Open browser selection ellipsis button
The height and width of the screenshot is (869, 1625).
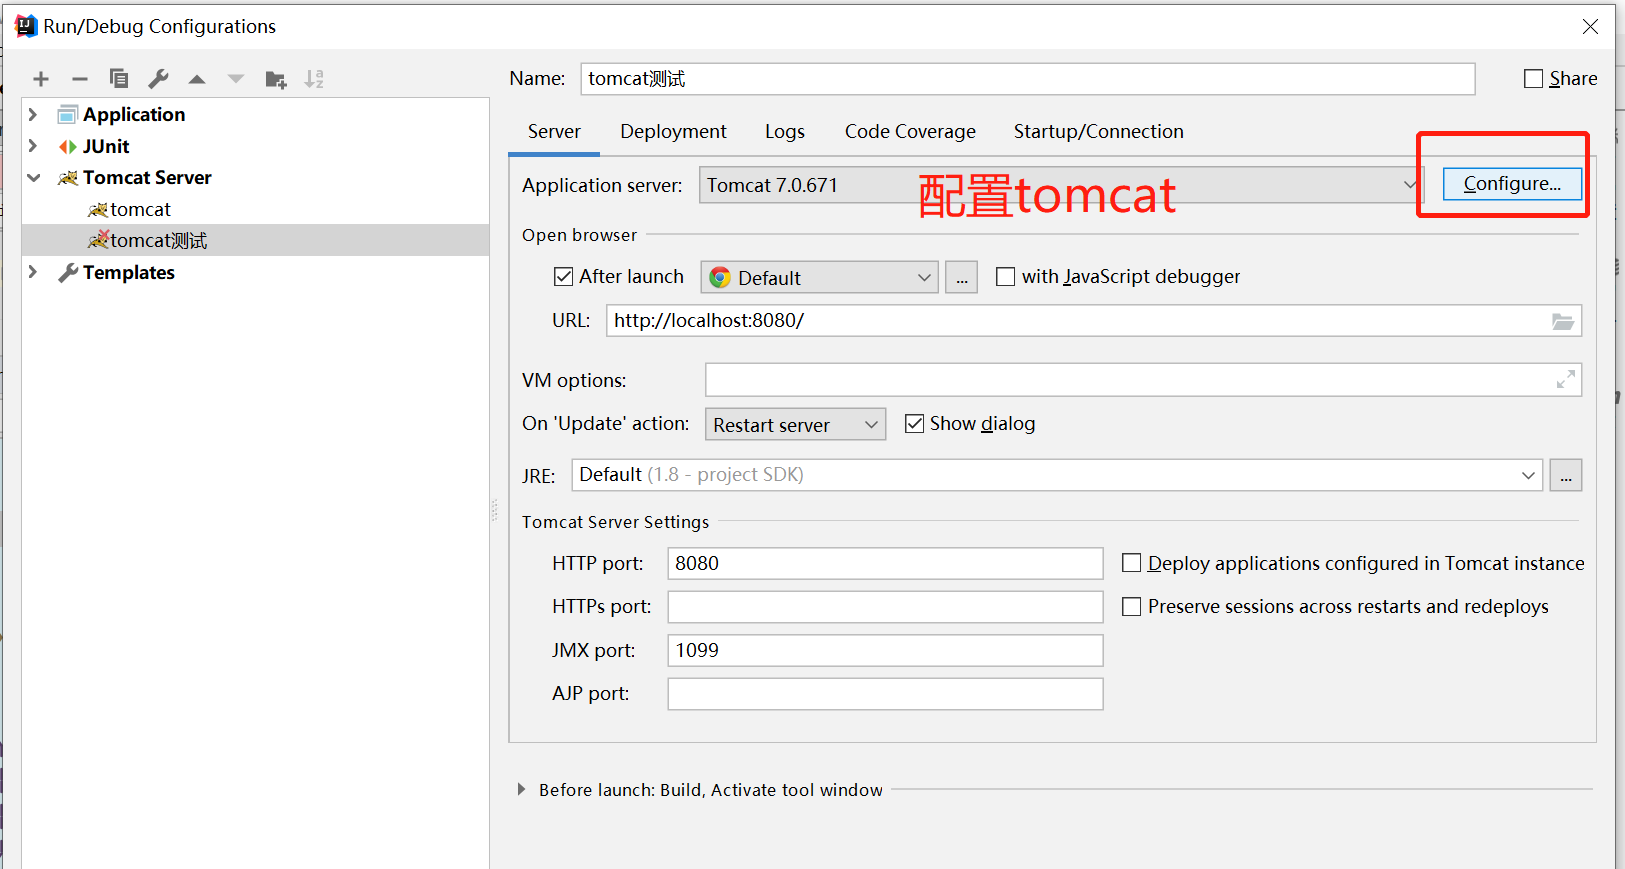pyautogui.click(x=961, y=277)
